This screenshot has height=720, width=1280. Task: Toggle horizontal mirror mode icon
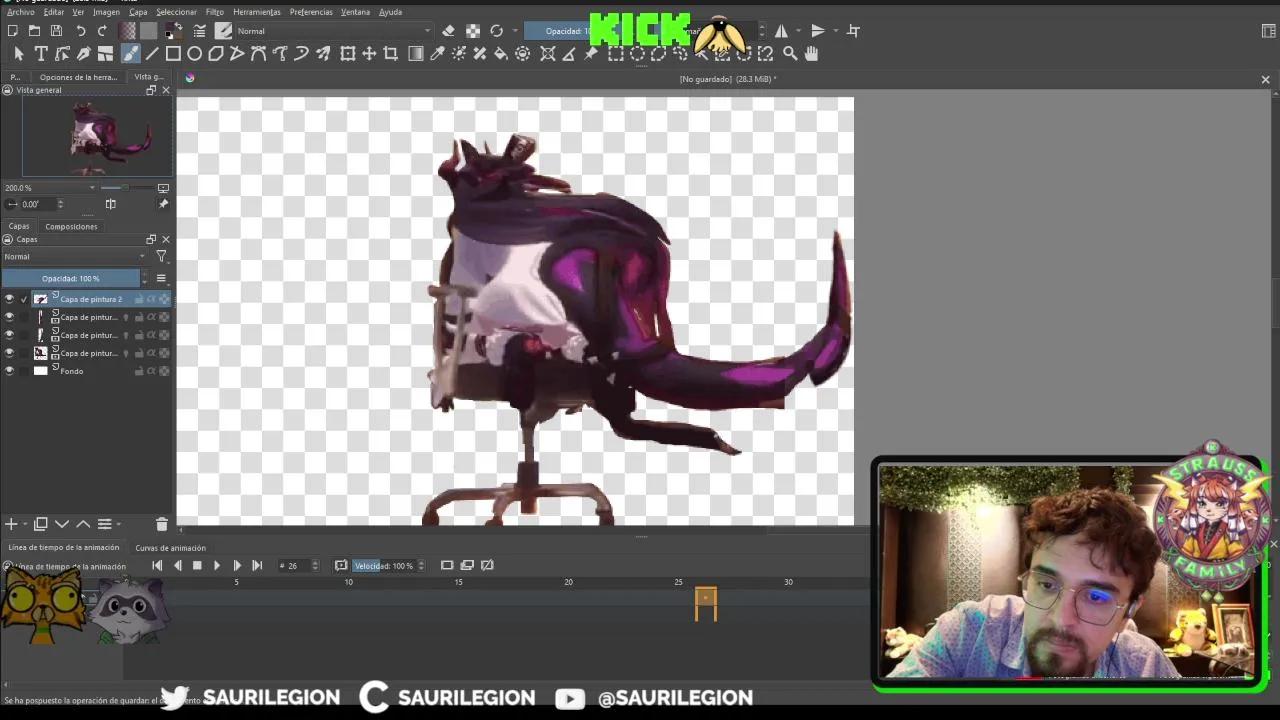781,31
